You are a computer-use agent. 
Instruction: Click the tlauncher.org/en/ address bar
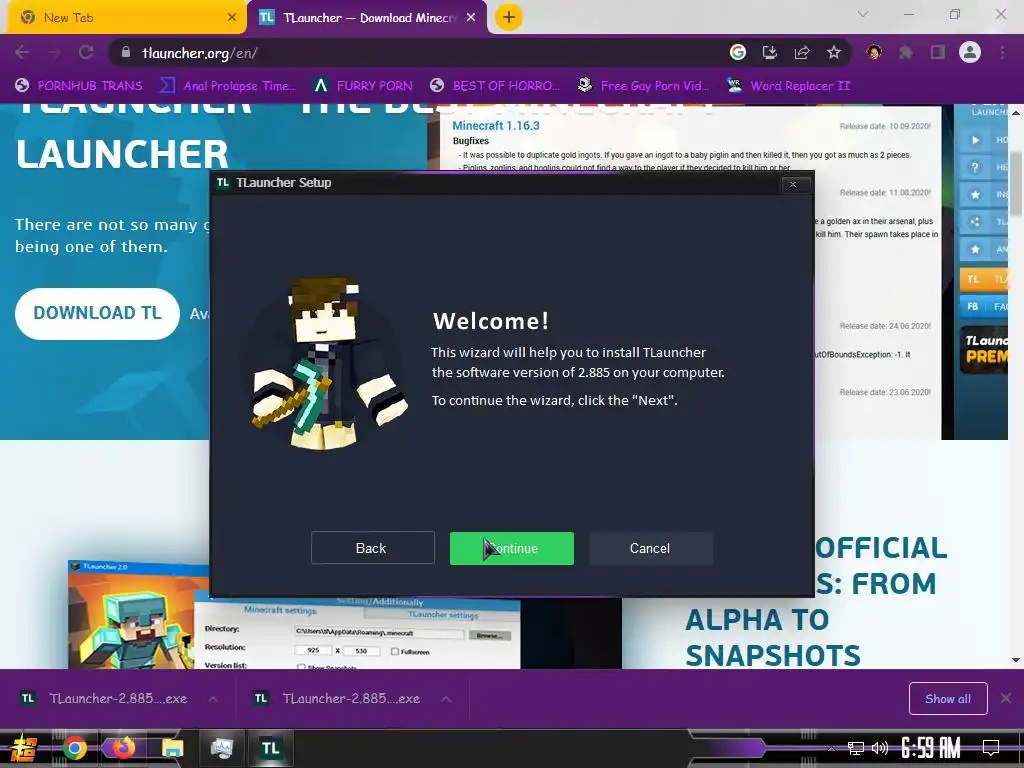(418, 53)
